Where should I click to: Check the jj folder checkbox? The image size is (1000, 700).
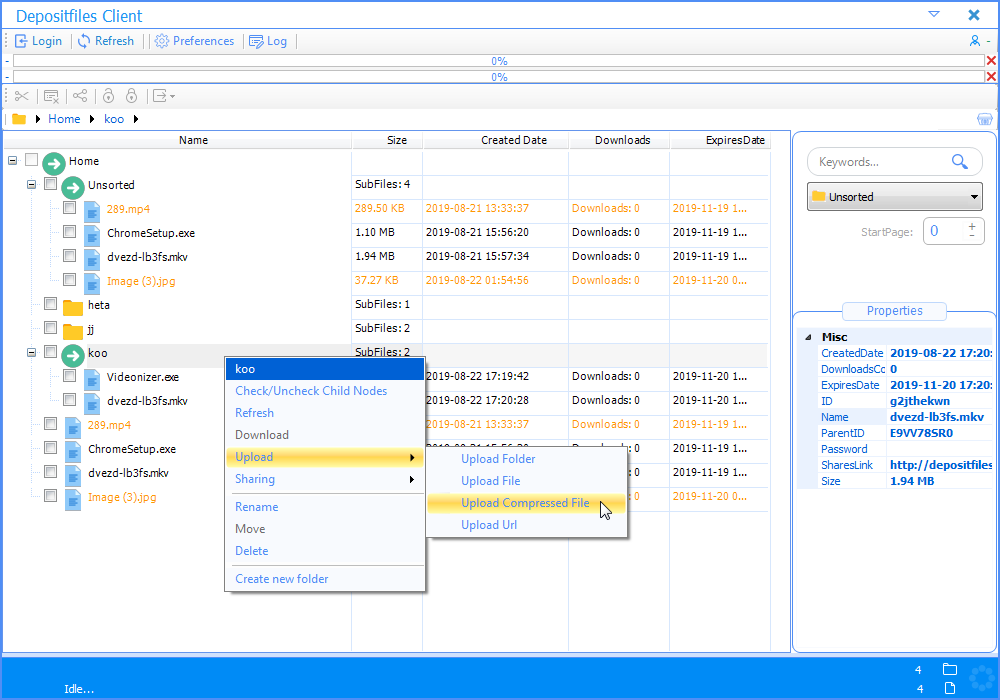pyautogui.click(x=50, y=328)
